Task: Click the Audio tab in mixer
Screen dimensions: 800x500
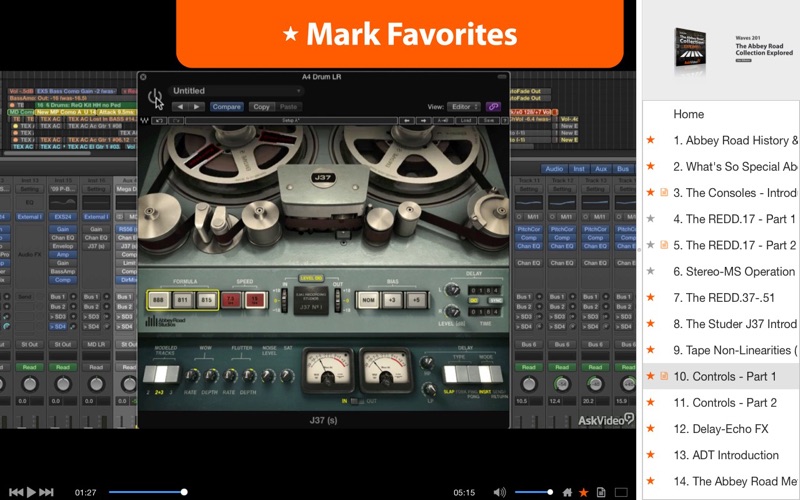Action: pyautogui.click(x=554, y=168)
